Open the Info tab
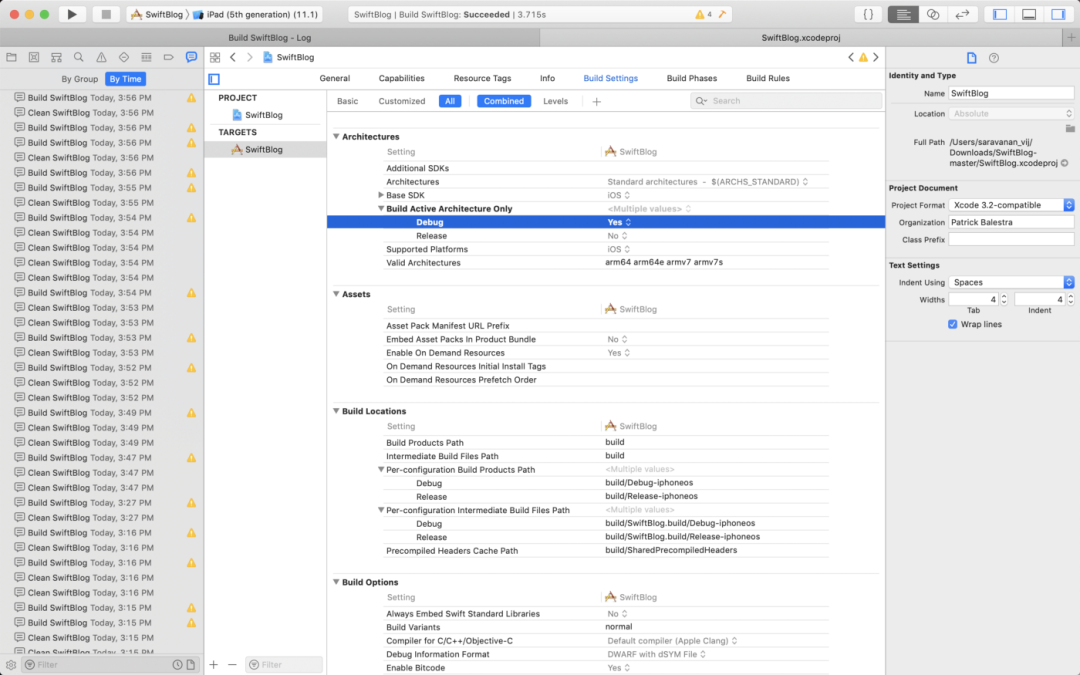The image size is (1080, 675). click(x=548, y=79)
